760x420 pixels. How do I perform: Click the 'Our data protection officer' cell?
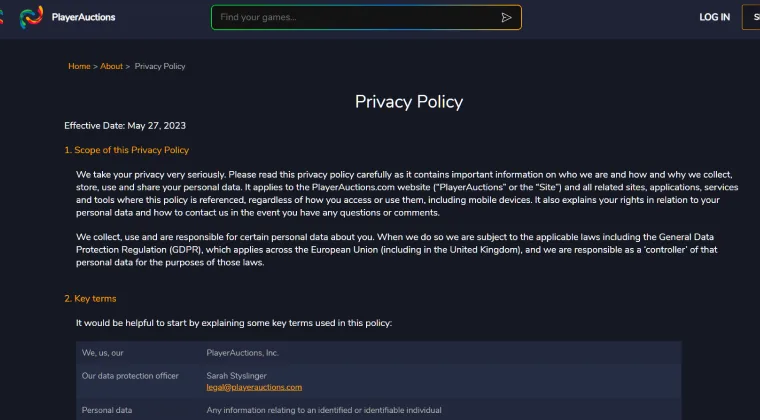point(130,376)
